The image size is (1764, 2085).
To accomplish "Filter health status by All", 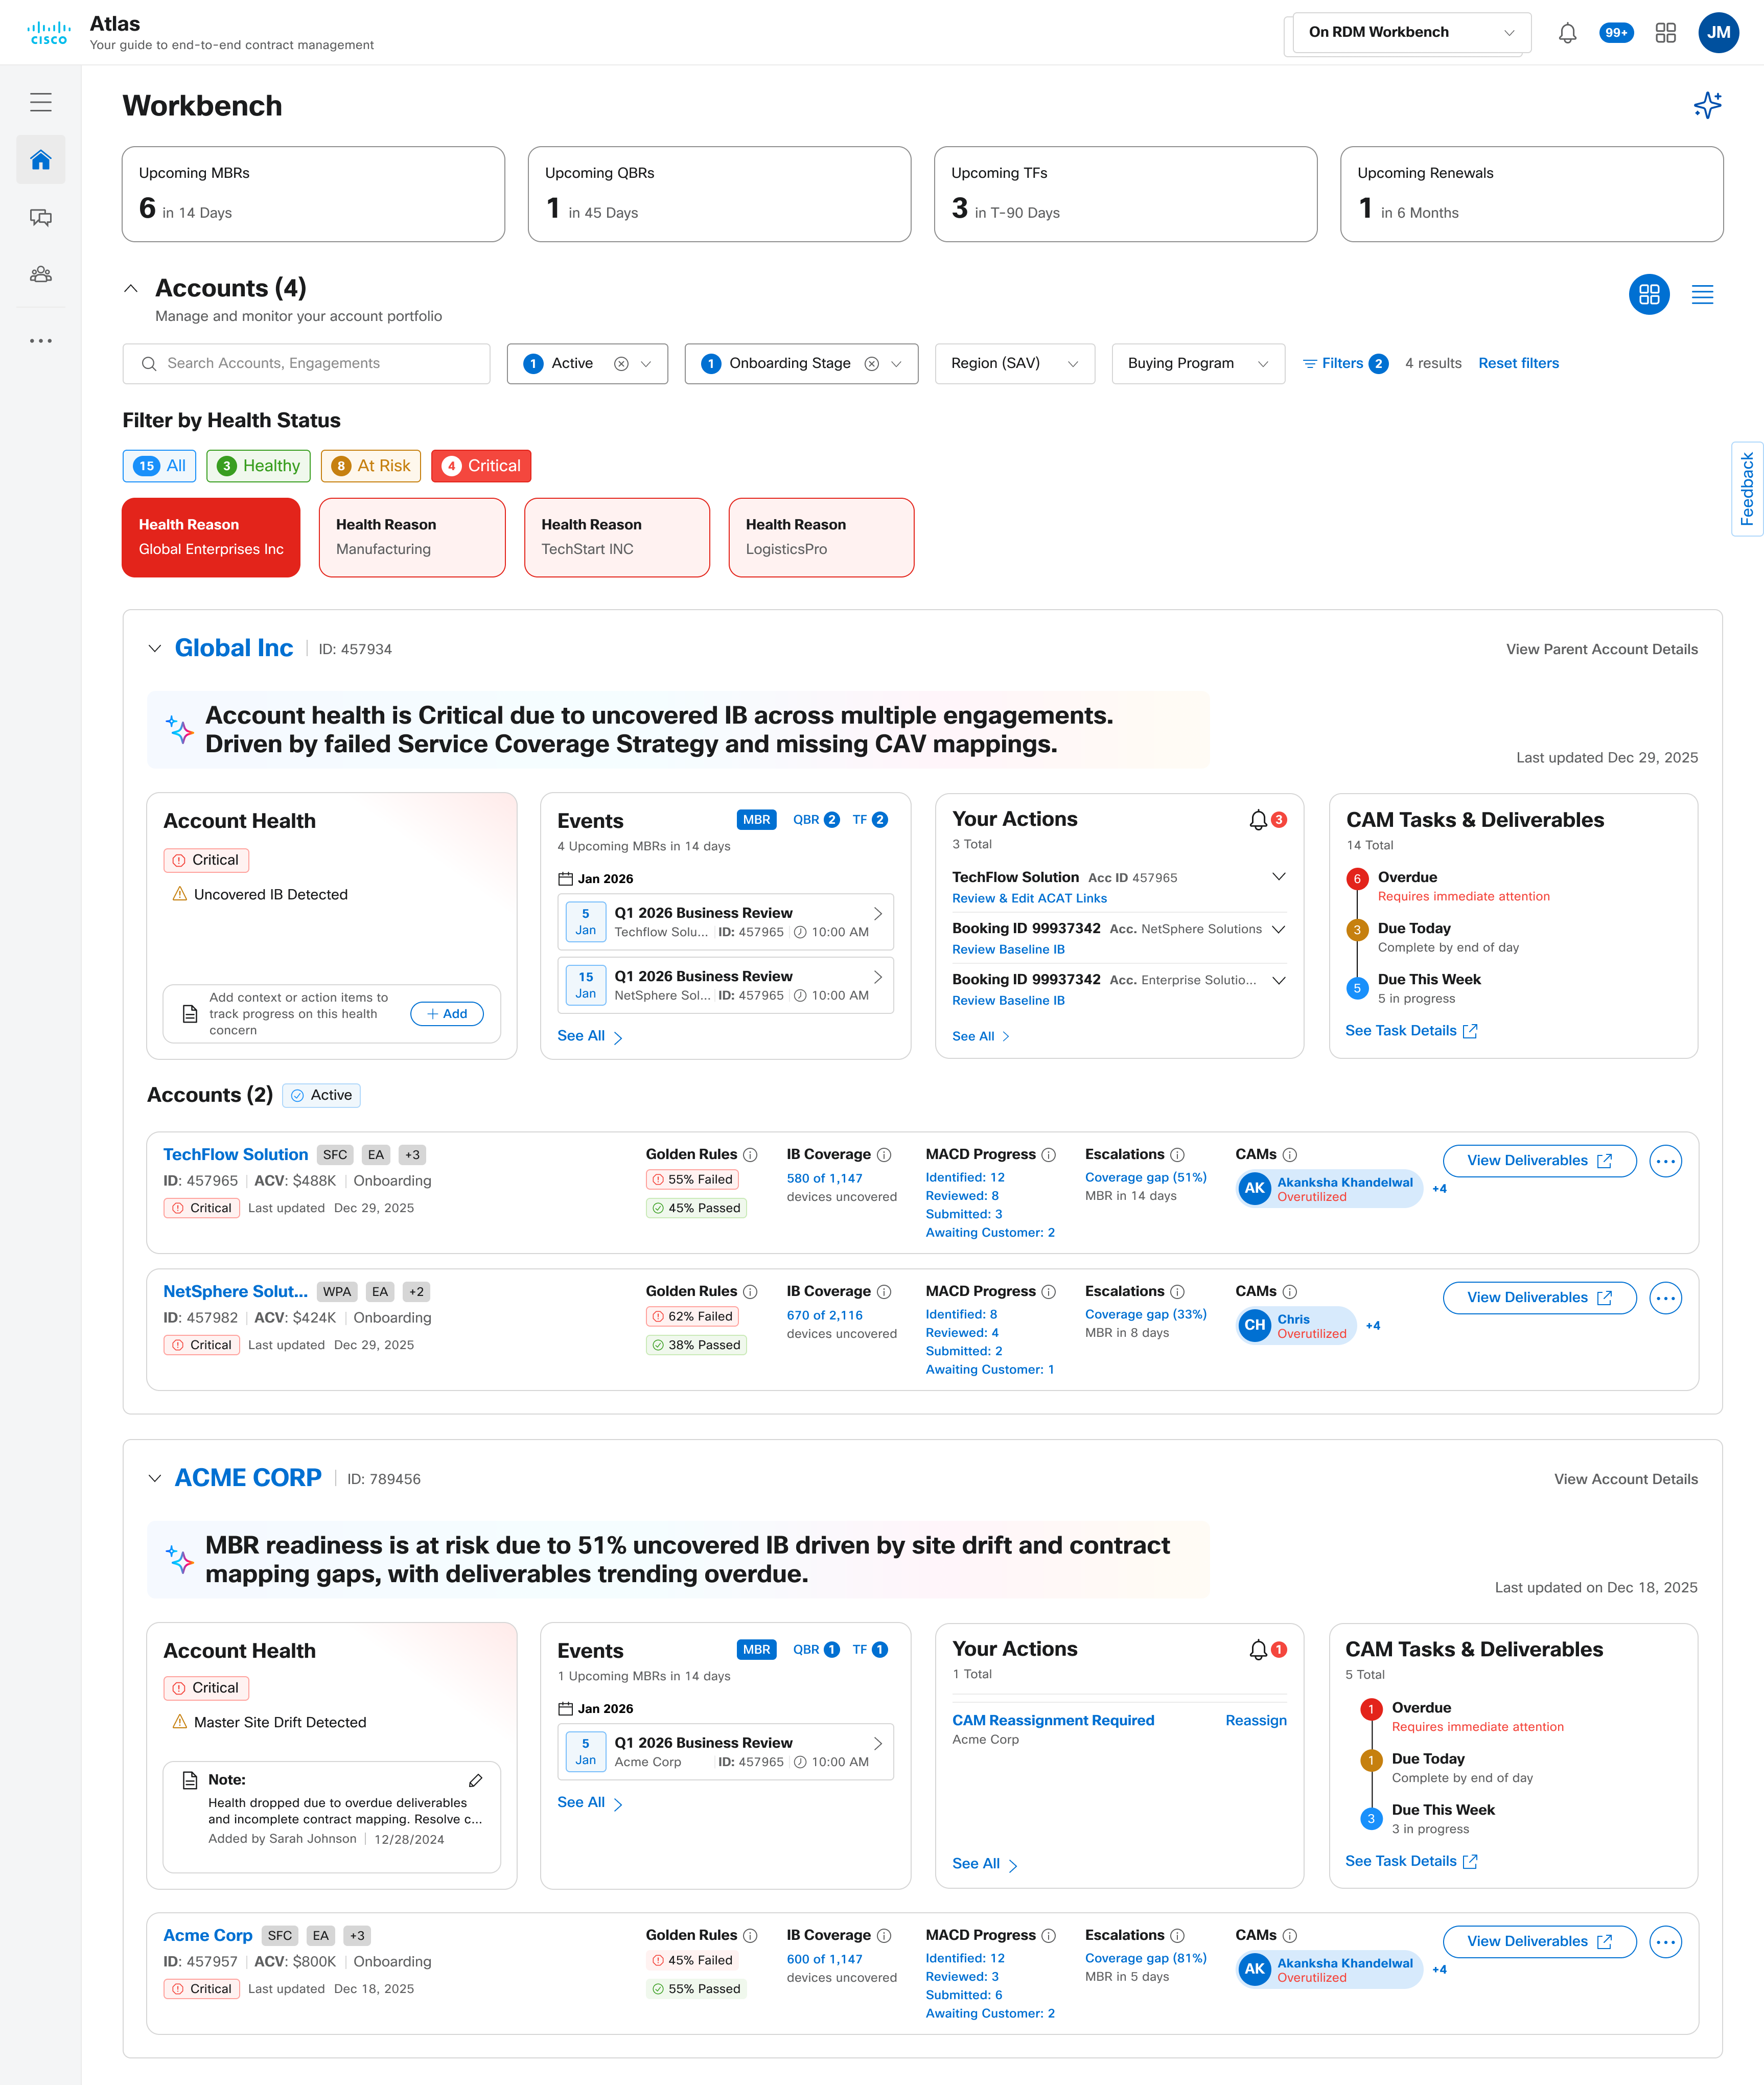I will pyautogui.click(x=160, y=466).
